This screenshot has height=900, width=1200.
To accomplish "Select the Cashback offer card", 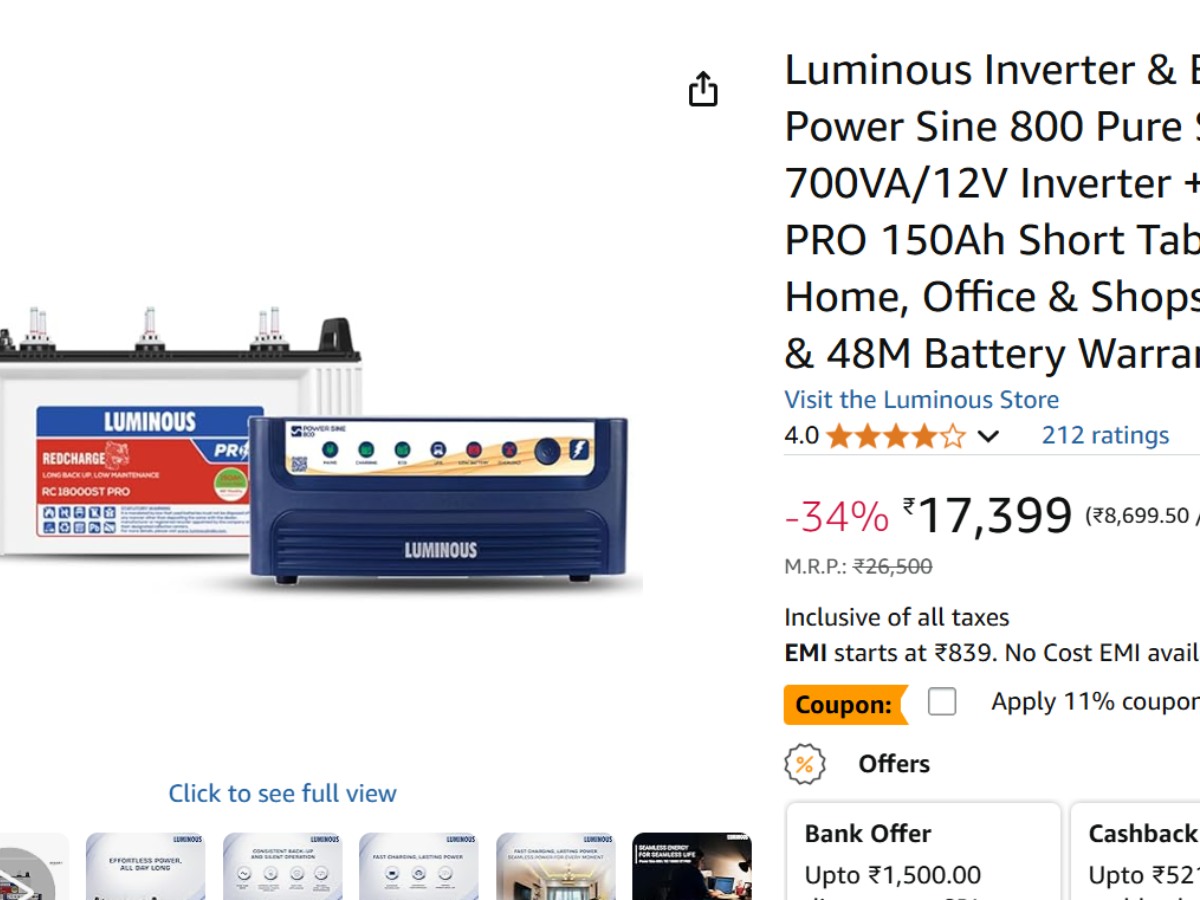I will pos(1135,851).
